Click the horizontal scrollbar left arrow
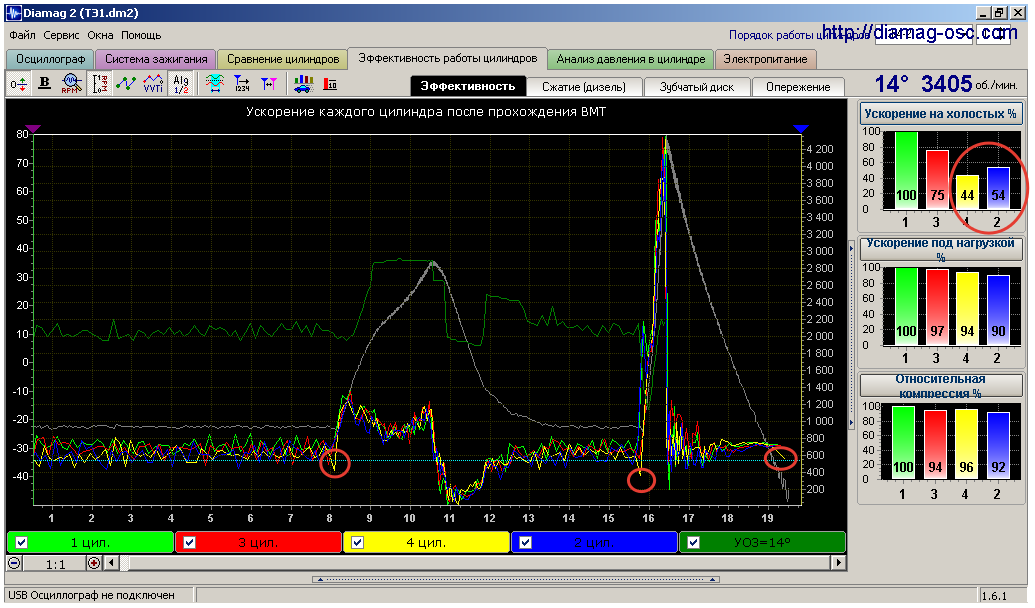 point(111,563)
